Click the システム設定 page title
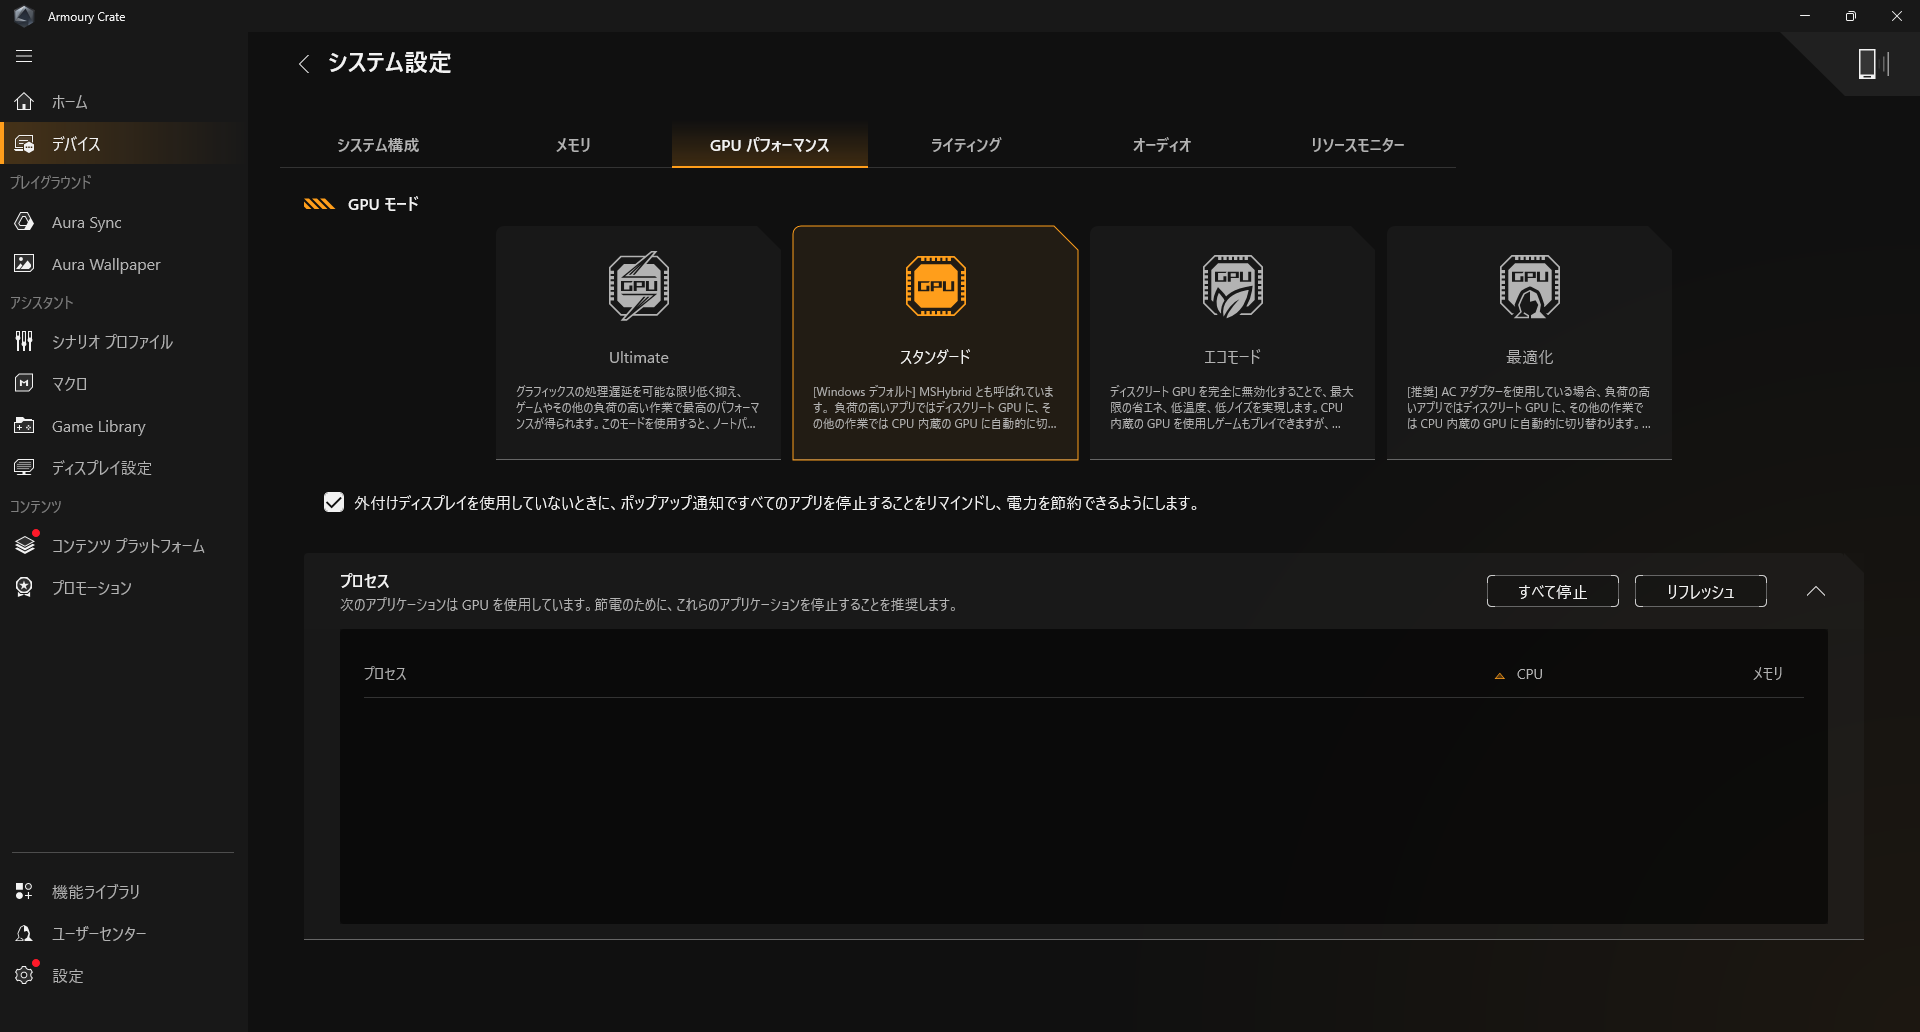 [x=390, y=63]
